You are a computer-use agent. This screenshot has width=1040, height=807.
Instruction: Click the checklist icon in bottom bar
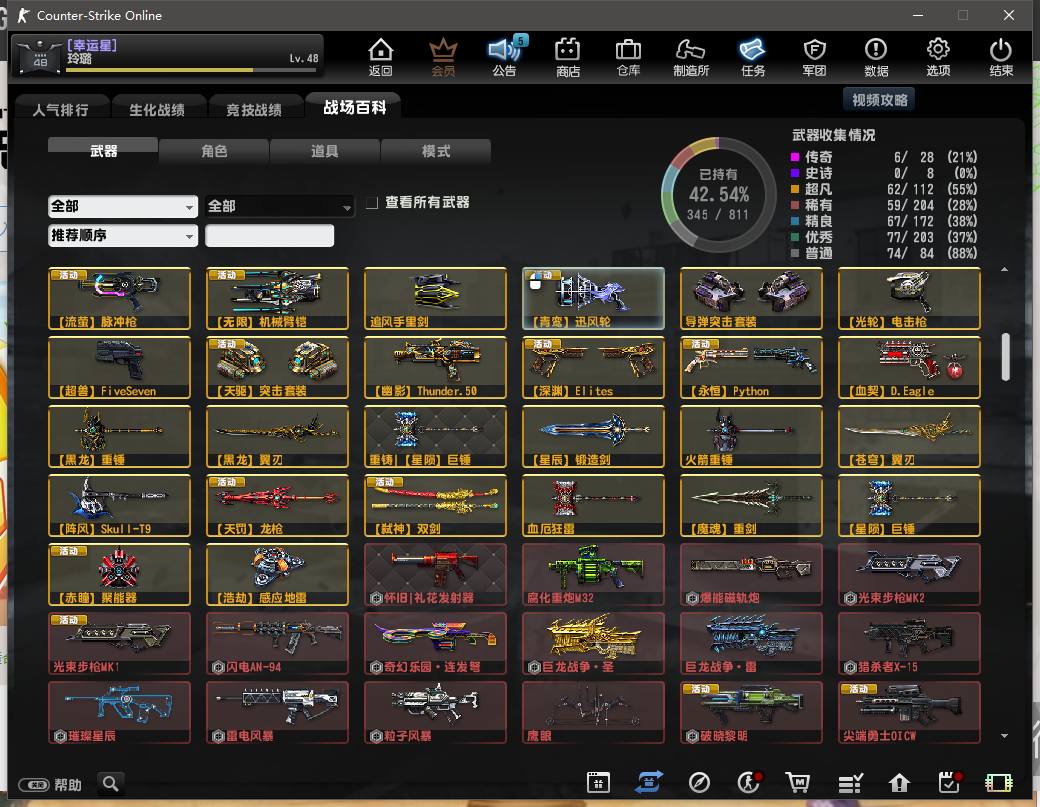(850, 783)
